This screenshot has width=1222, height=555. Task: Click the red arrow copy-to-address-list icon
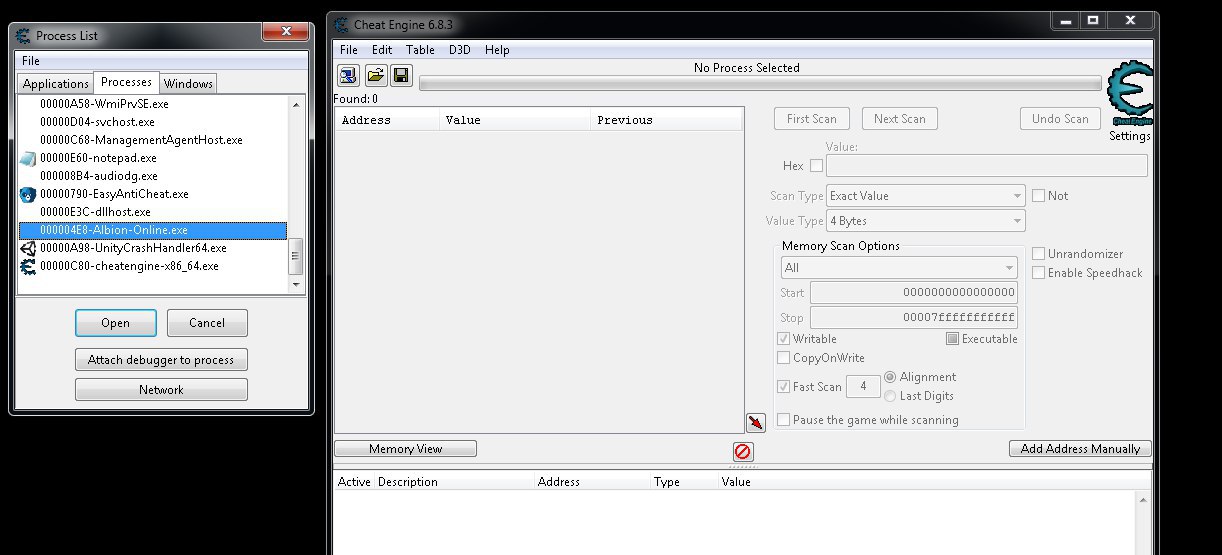coord(755,423)
